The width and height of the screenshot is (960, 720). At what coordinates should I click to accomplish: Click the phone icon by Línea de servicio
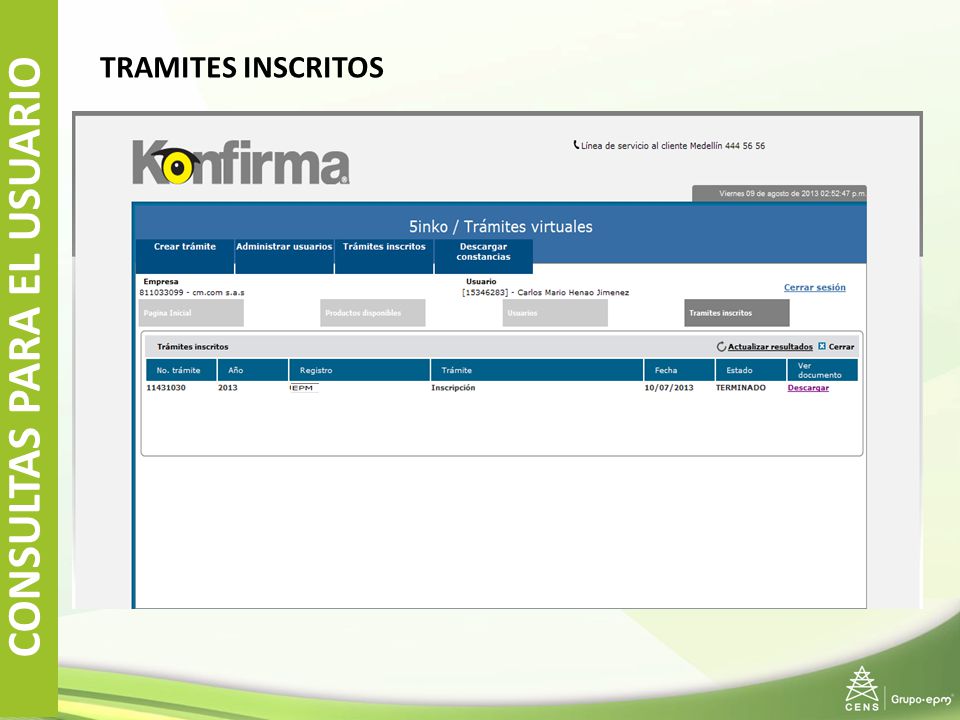tap(576, 145)
